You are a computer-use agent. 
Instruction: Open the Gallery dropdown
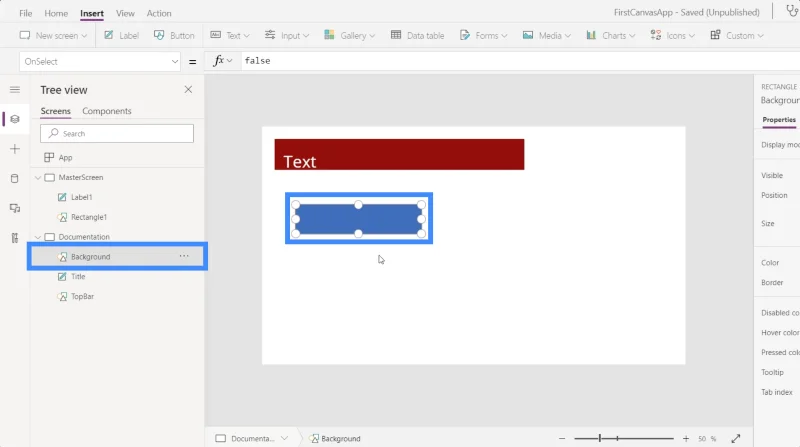(349, 35)
